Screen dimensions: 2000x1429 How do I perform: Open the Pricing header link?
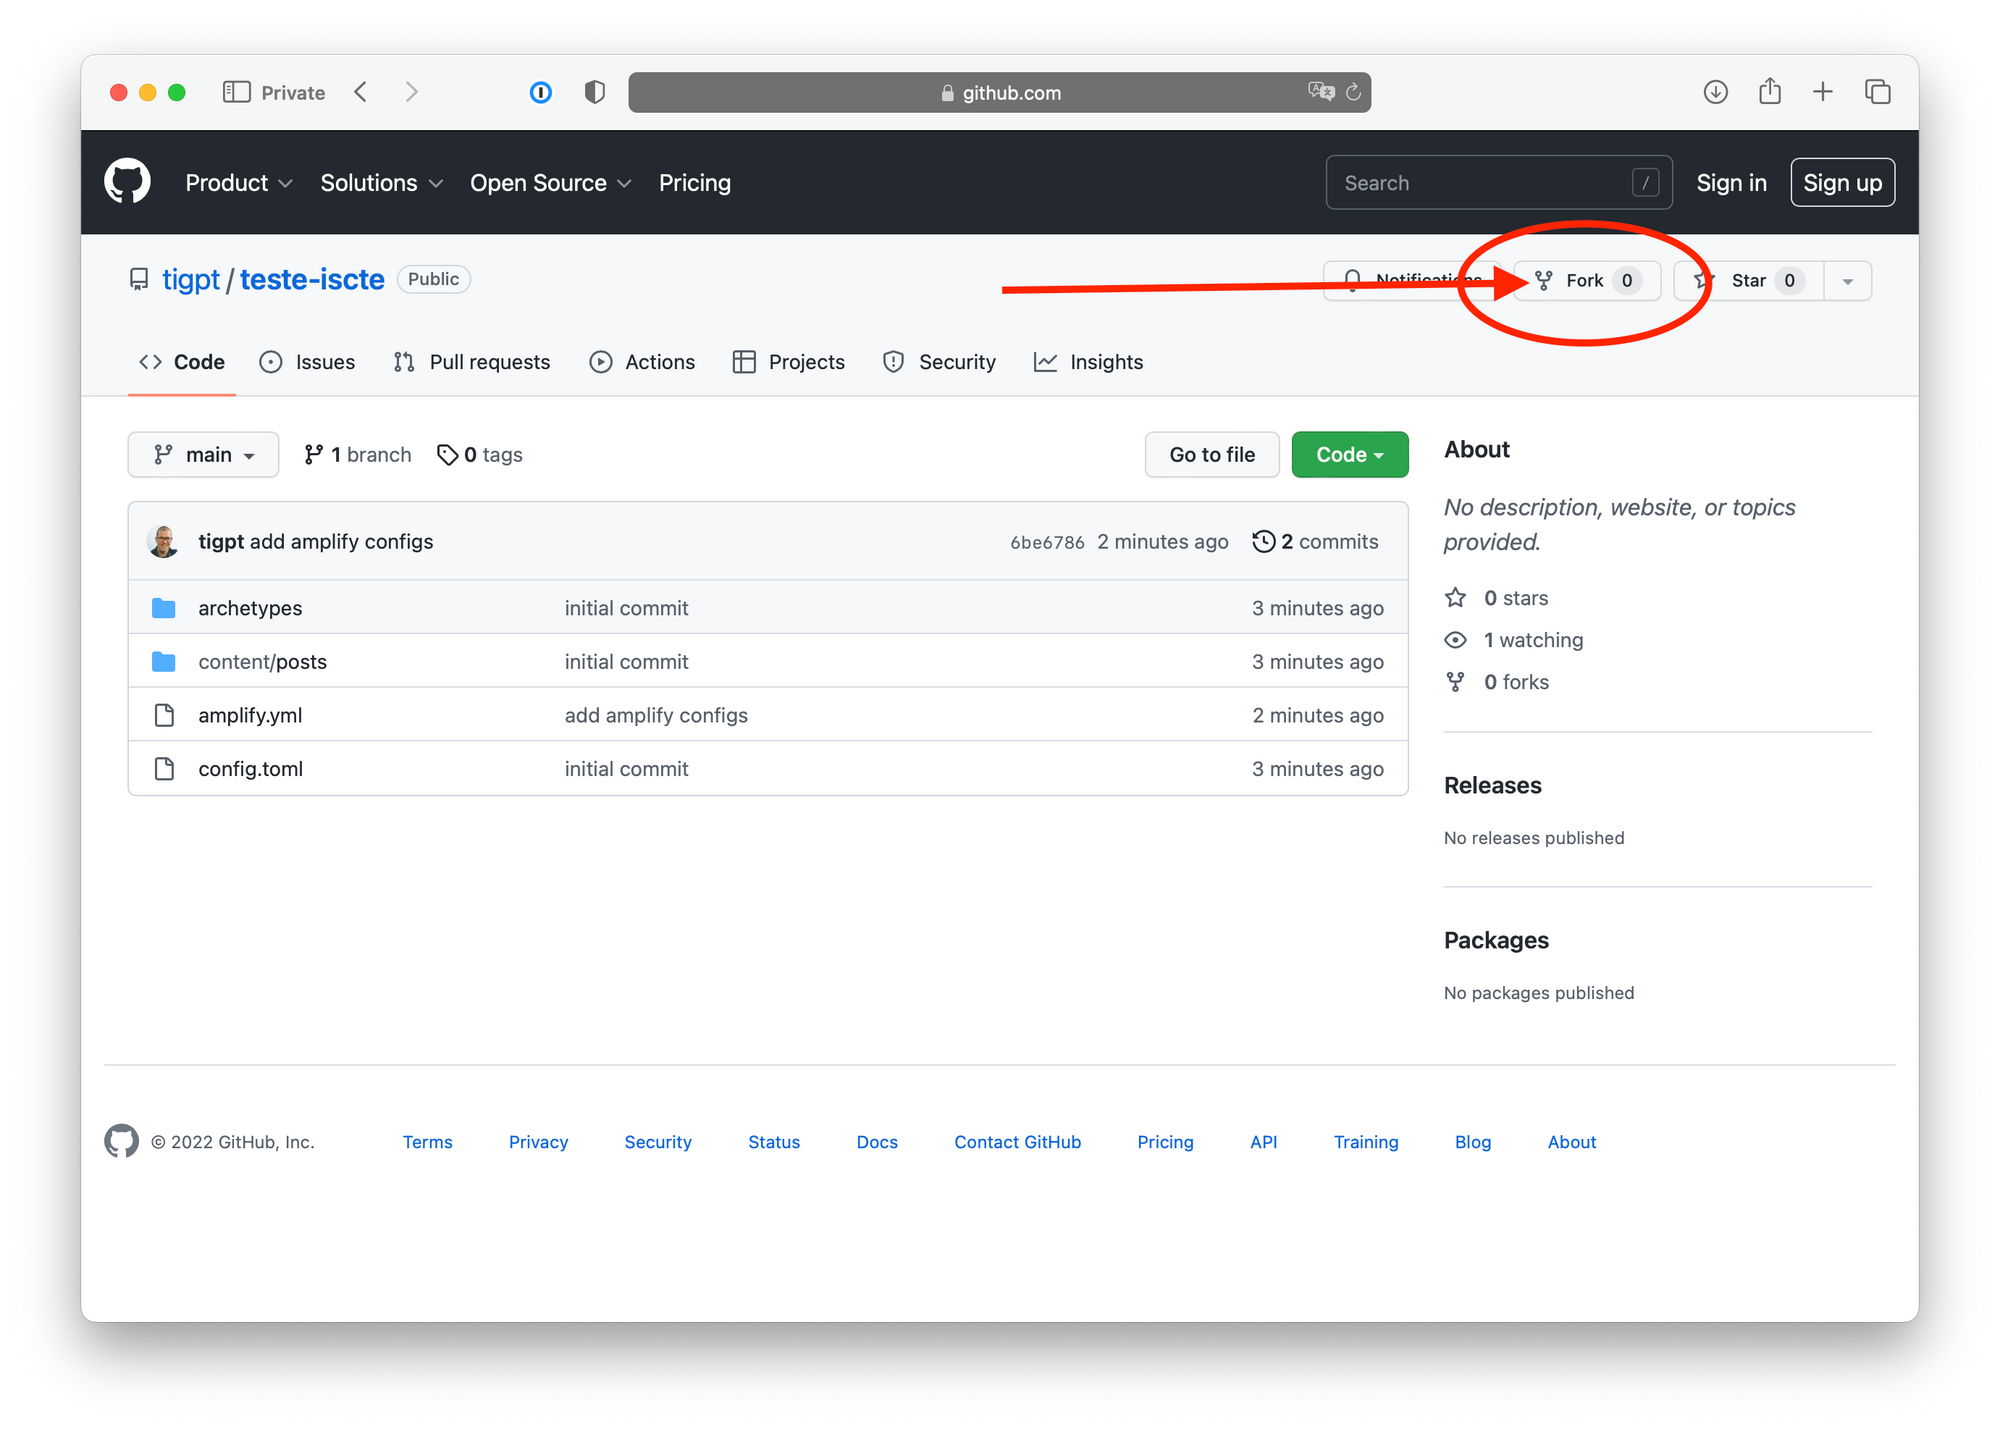point(695,183)
